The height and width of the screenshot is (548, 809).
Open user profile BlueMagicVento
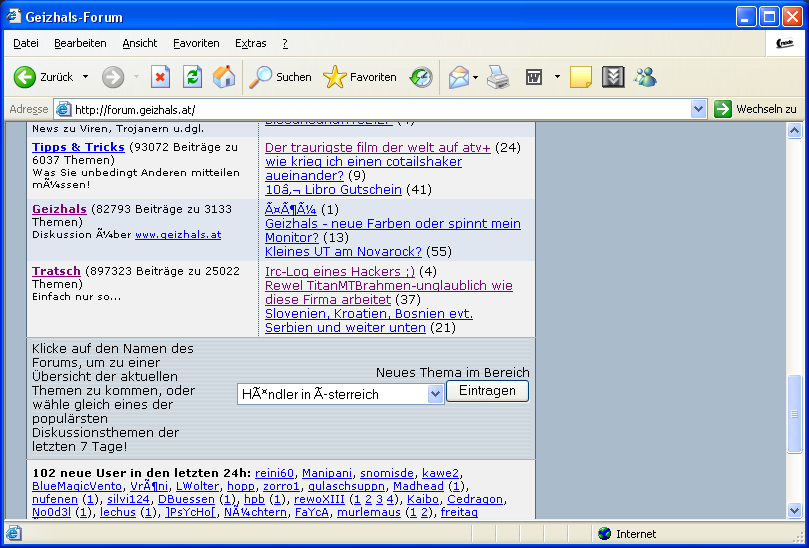[x=77, y=486]
